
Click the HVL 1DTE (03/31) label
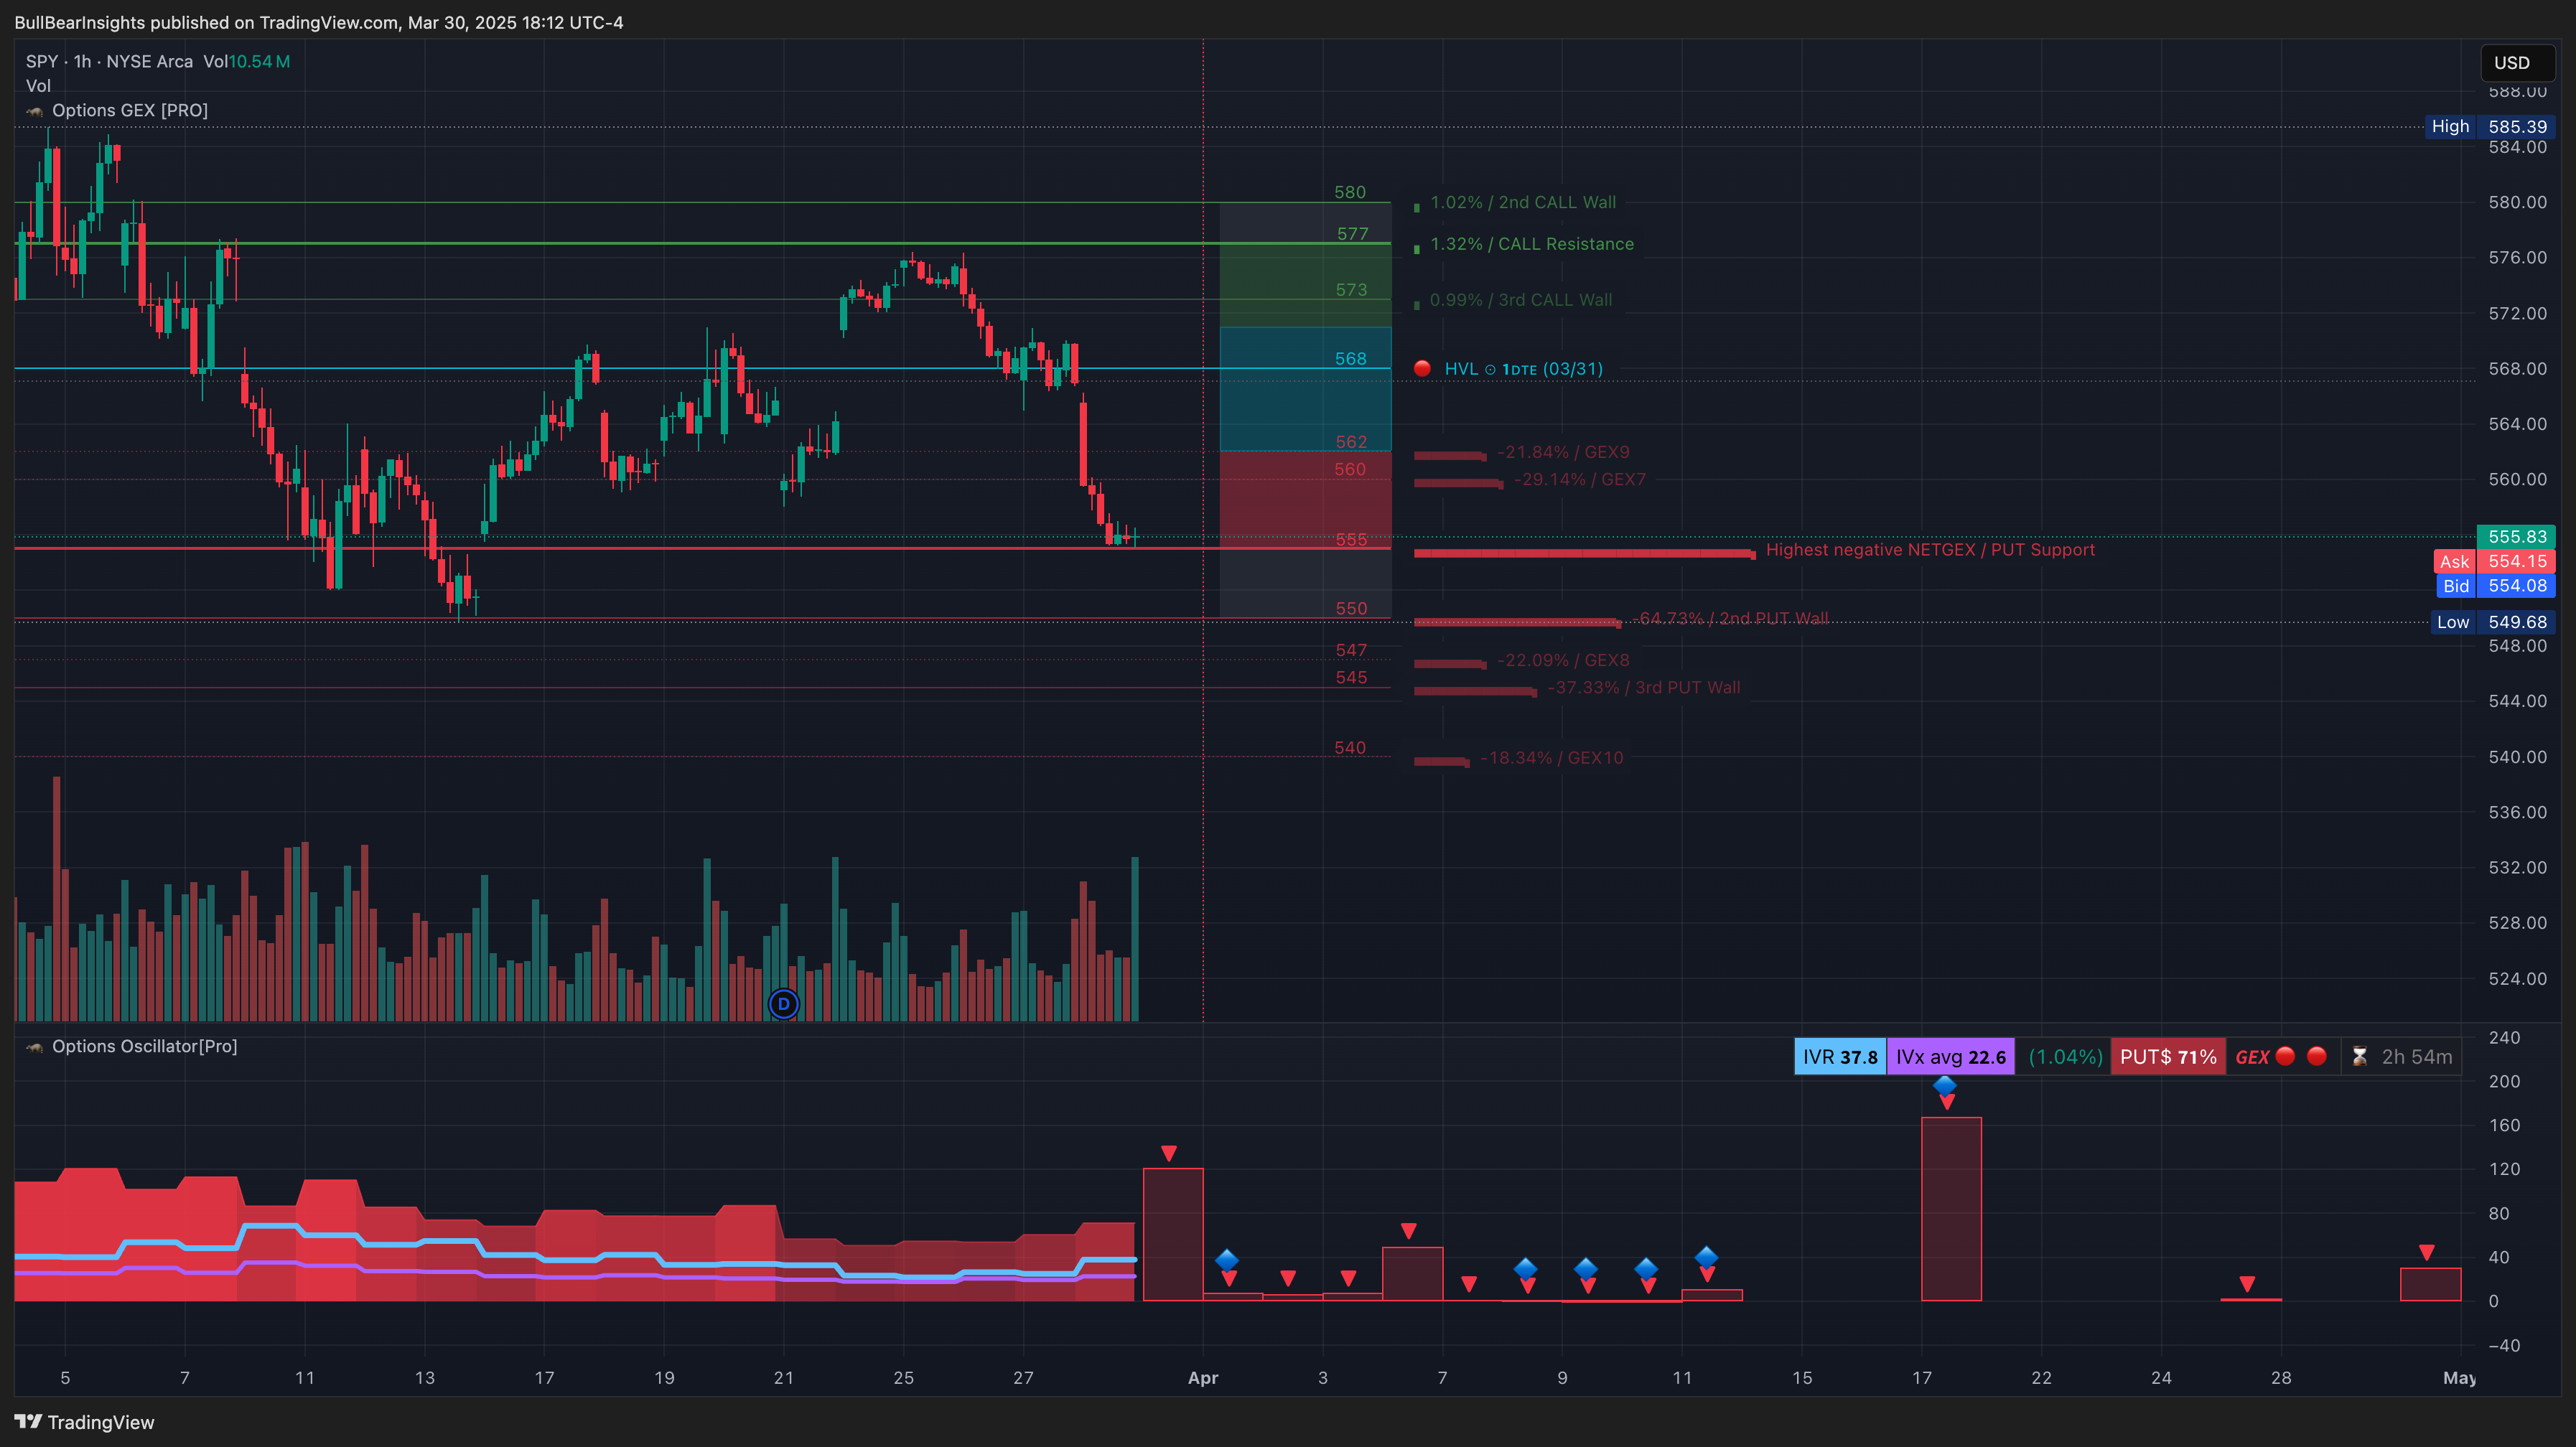tap(1524, 369)
